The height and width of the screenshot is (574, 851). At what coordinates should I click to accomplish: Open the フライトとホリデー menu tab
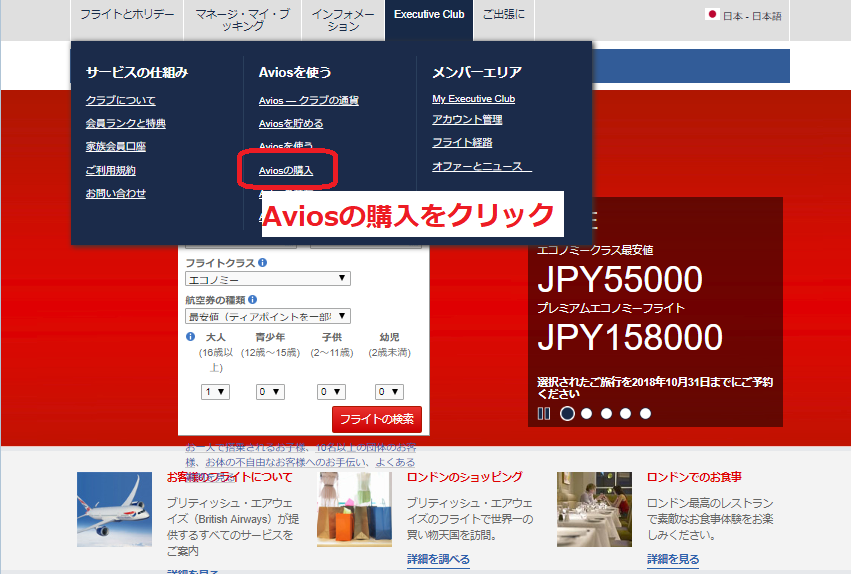[127, 15]
